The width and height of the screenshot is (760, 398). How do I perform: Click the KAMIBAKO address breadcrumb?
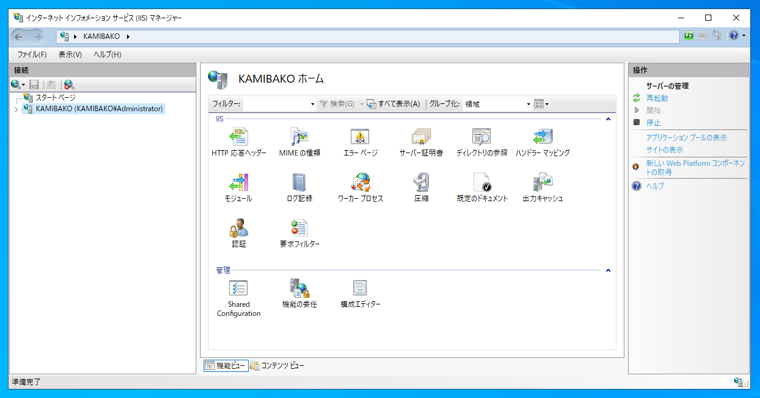click(x=101, y=36)
